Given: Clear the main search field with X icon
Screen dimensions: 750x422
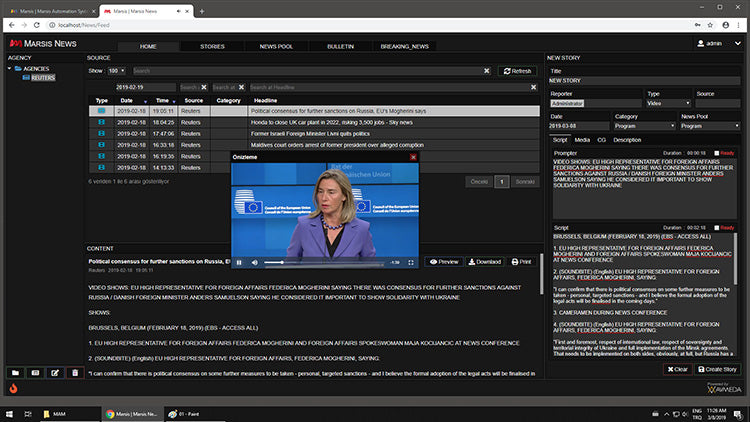Looking at the screenshot, I should coord(487,71).
